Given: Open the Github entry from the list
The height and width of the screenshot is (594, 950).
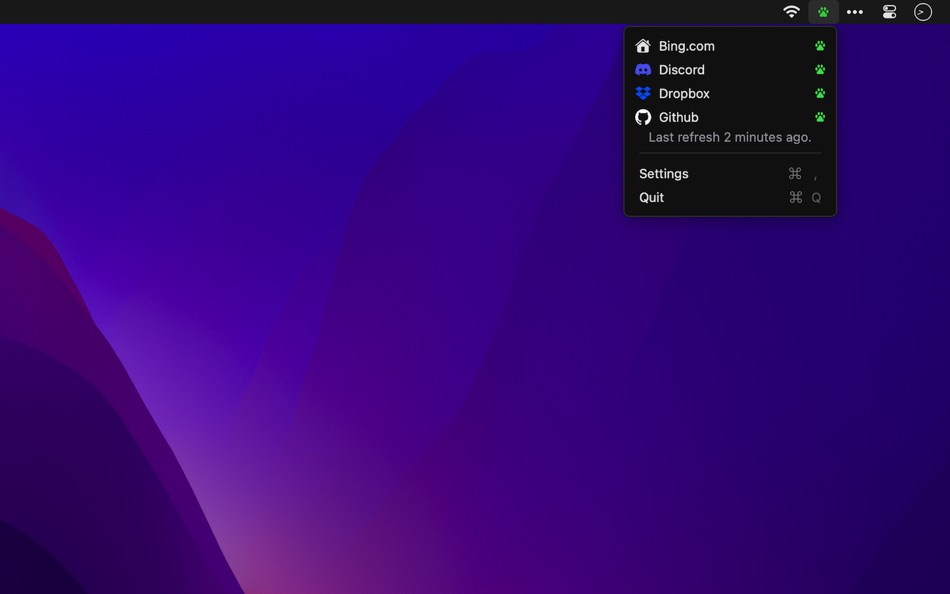Looking at the screenshot, I should tap(678, 117).
